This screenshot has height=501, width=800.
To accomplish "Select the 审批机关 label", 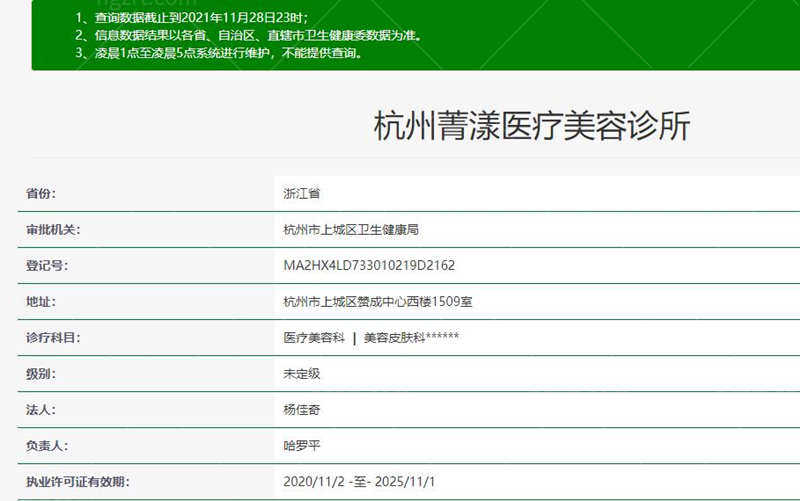I will click(53, 230).
